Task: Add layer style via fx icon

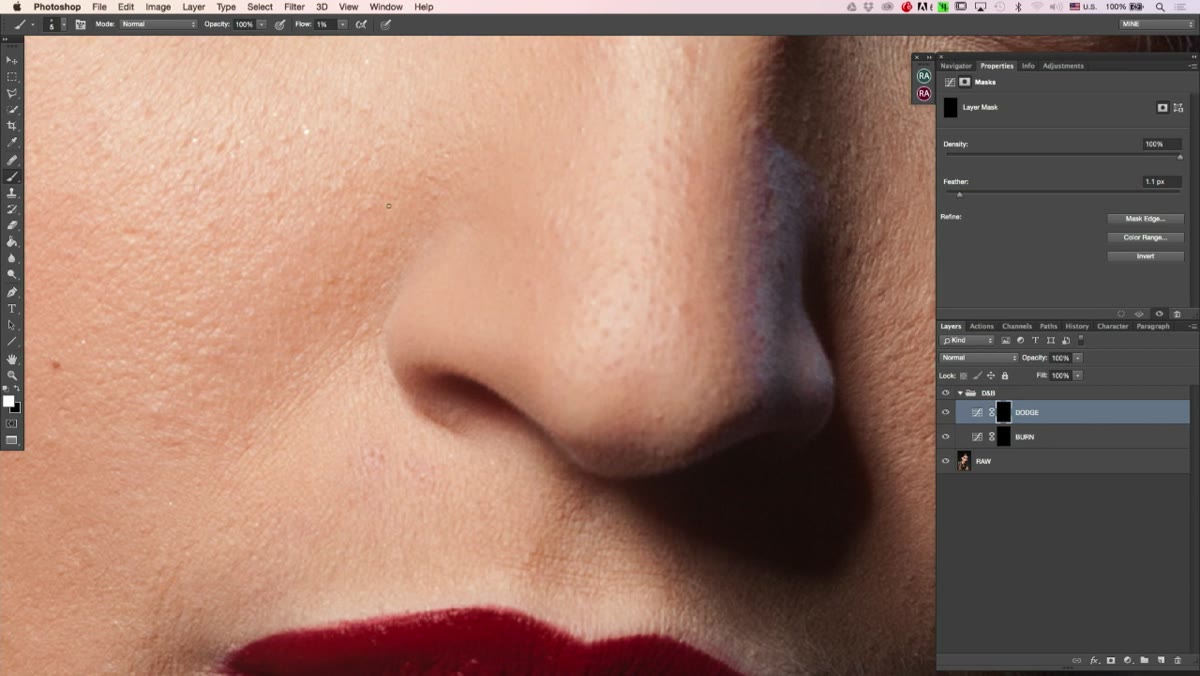Action: point(1094,661)
